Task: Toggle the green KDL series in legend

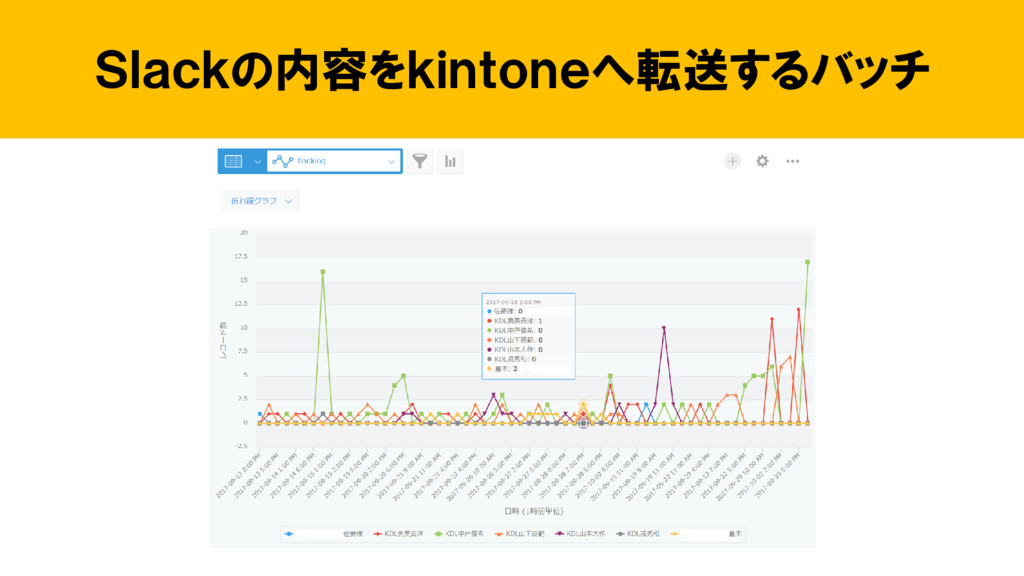Action: pyautogui.click(x=459, y=534)
